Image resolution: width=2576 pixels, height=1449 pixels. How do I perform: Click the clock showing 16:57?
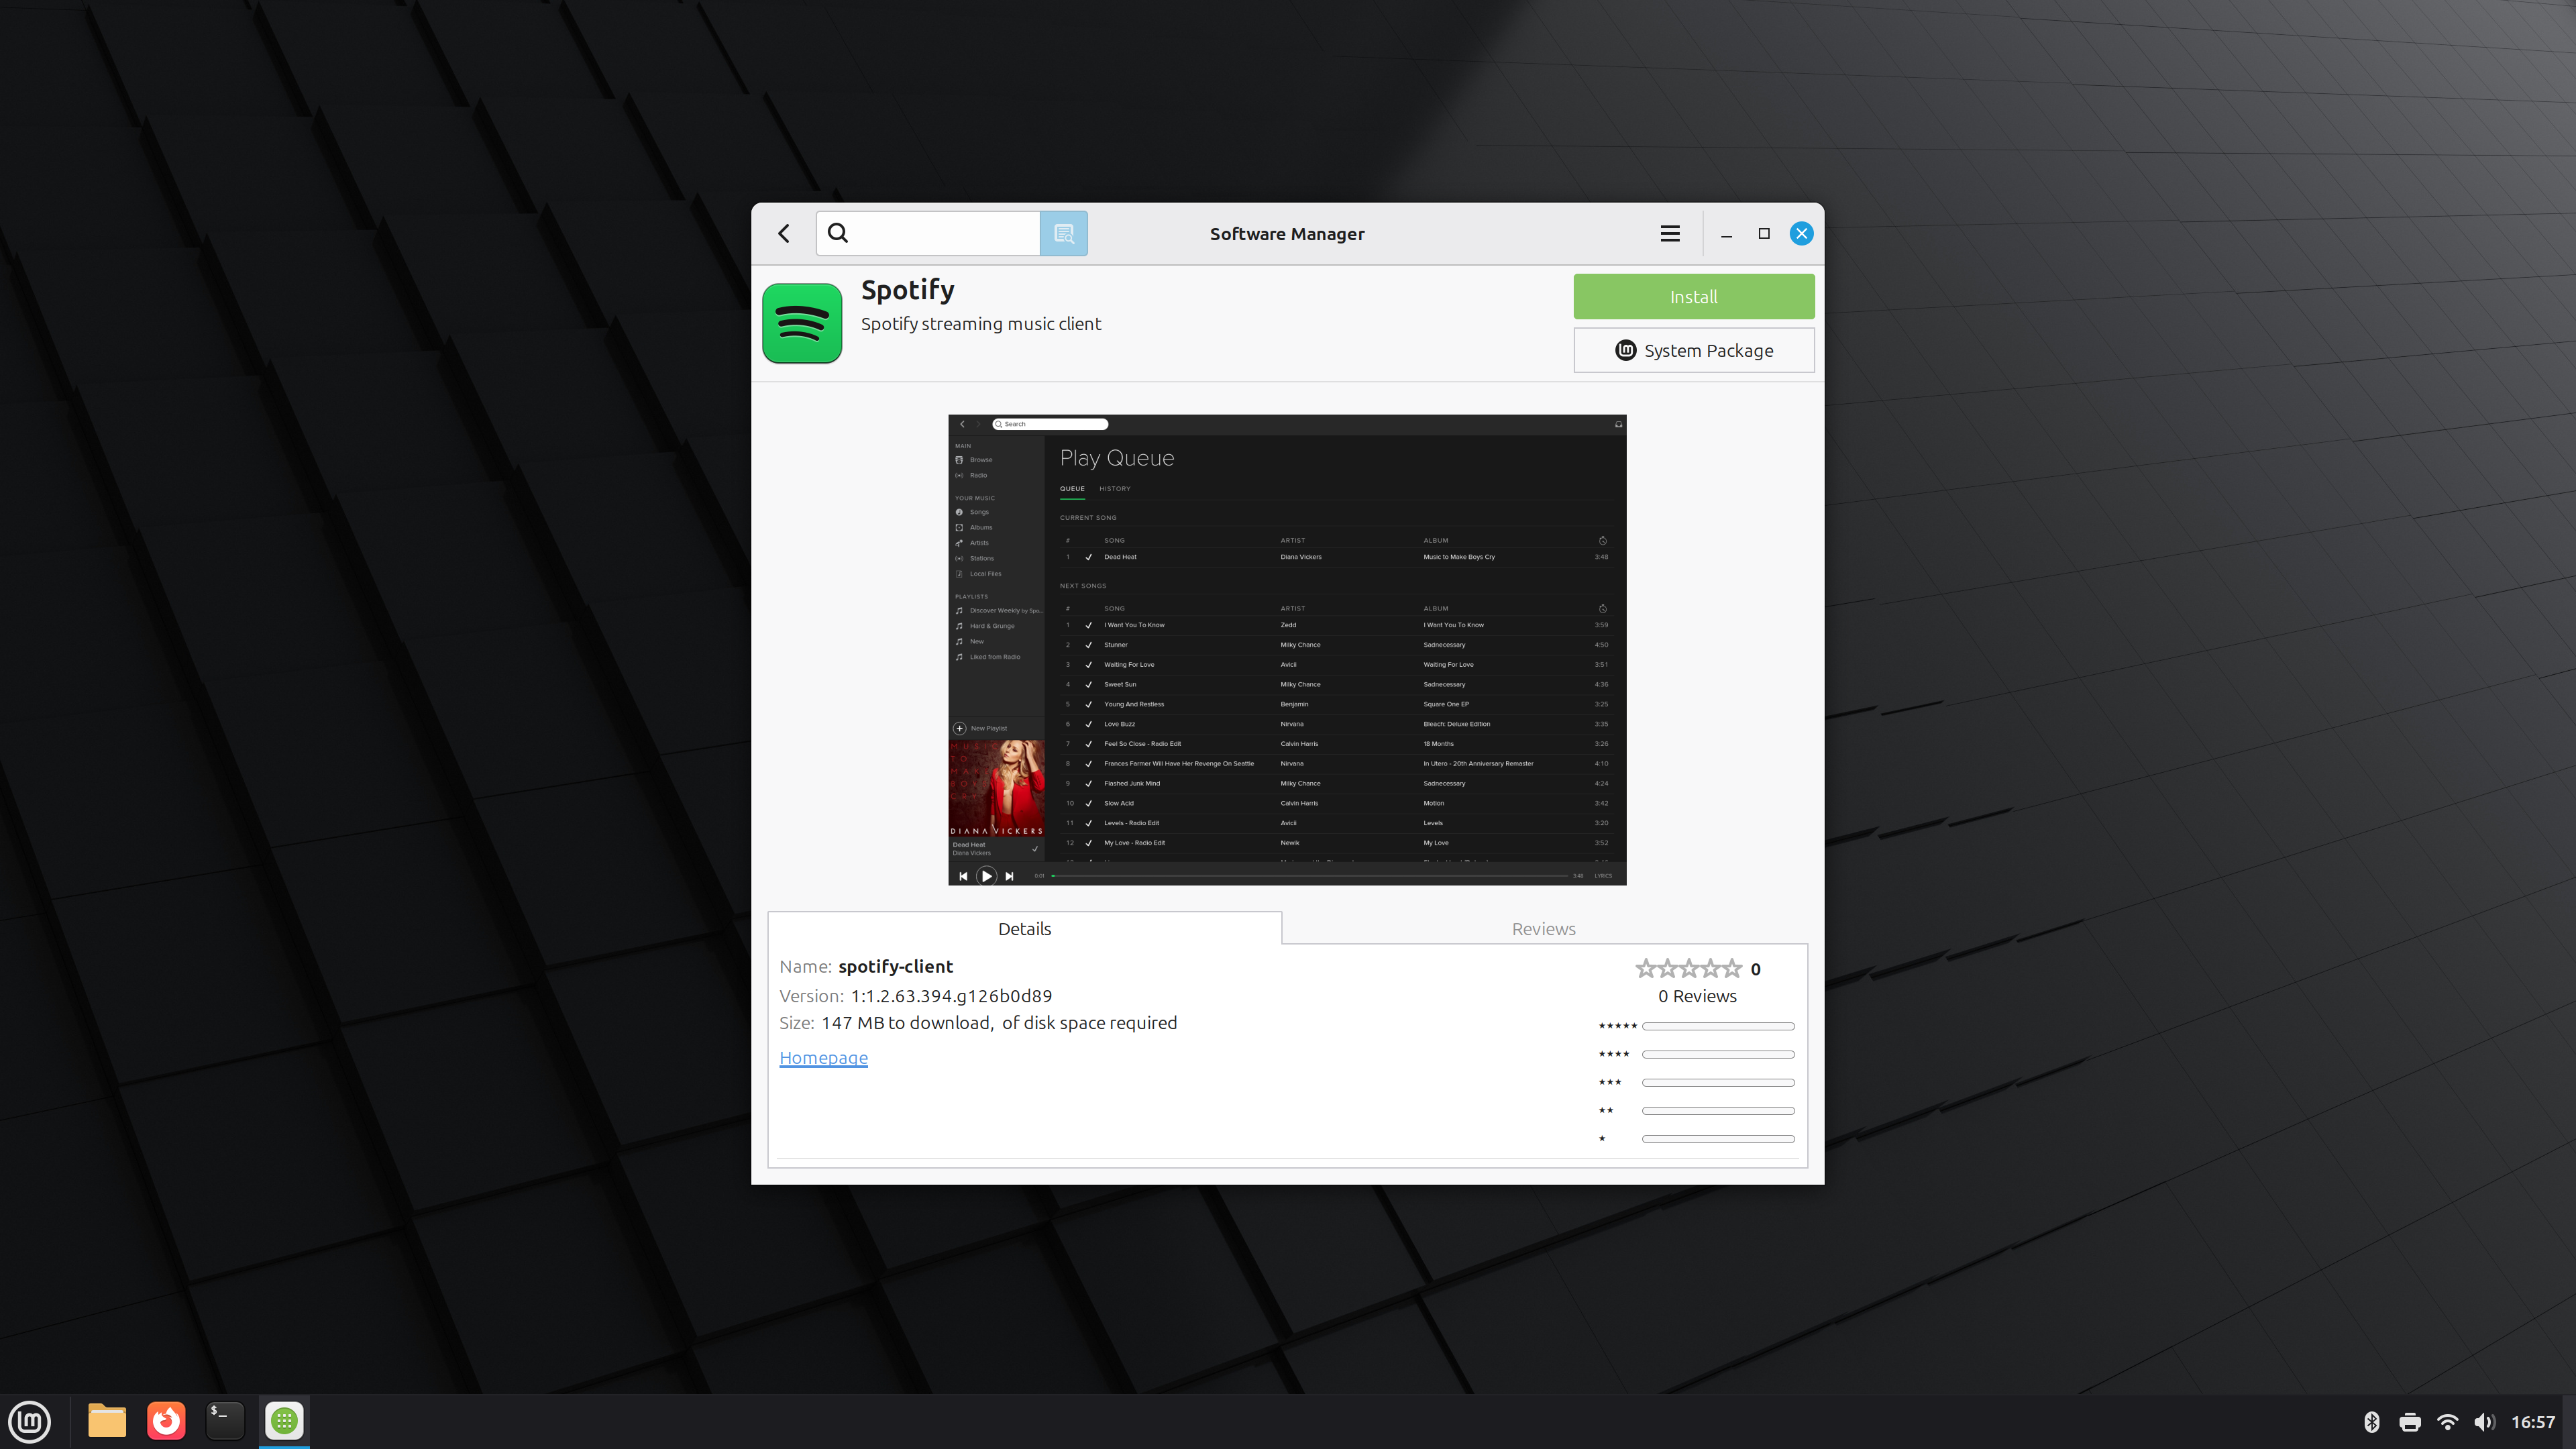pos(2533,1422)
